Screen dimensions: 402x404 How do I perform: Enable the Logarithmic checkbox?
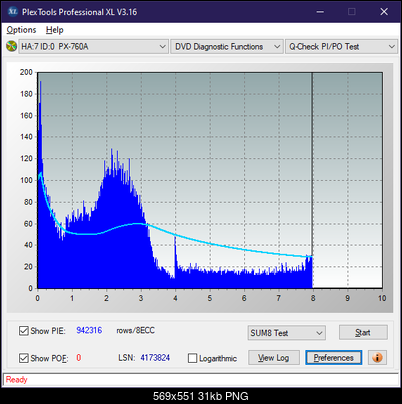[x=192, y=358]
